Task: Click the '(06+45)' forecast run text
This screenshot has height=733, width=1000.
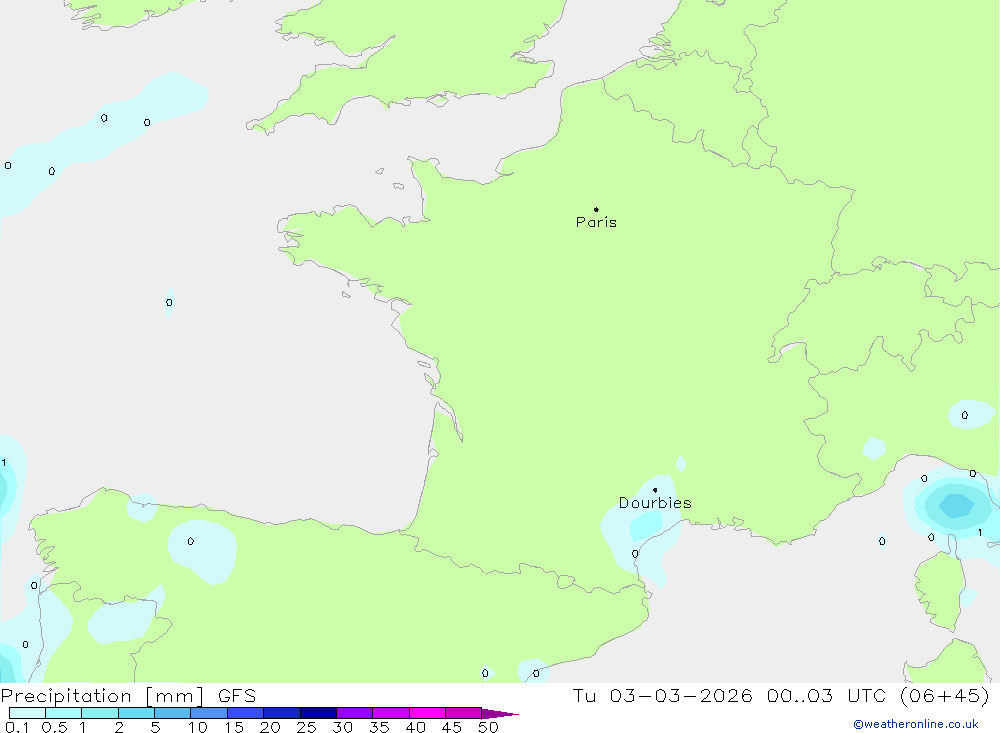Action: (945, 695)
